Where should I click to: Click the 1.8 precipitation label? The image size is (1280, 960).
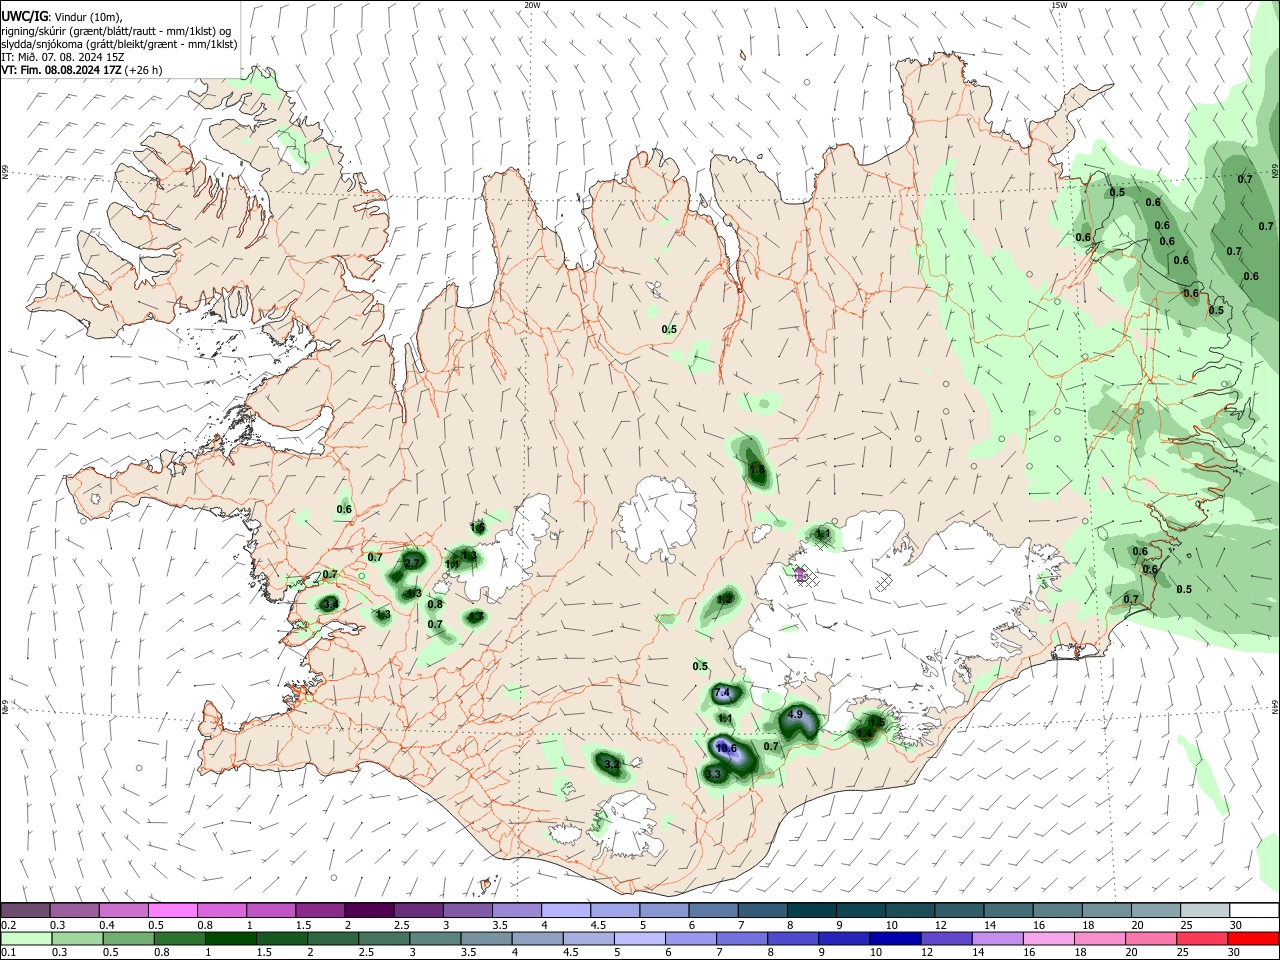pos(757,469)
